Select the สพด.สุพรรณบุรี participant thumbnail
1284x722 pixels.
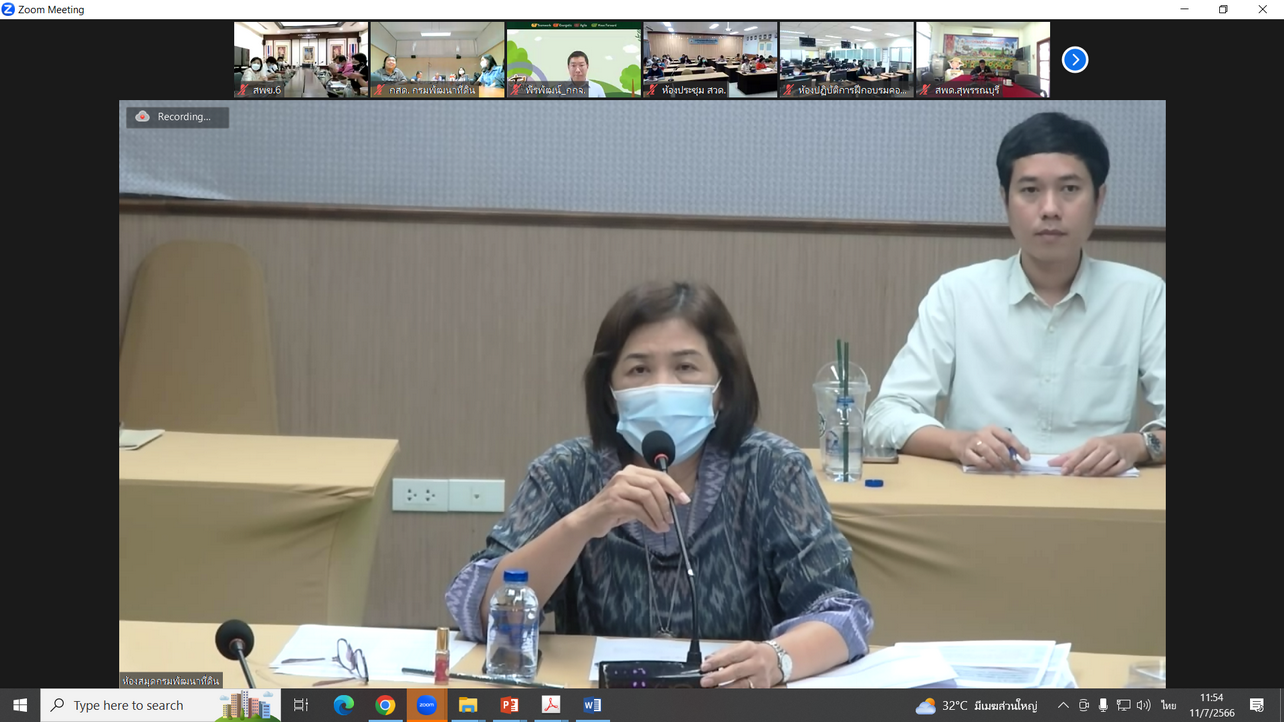pyautogui.click(x=982, y=60)
